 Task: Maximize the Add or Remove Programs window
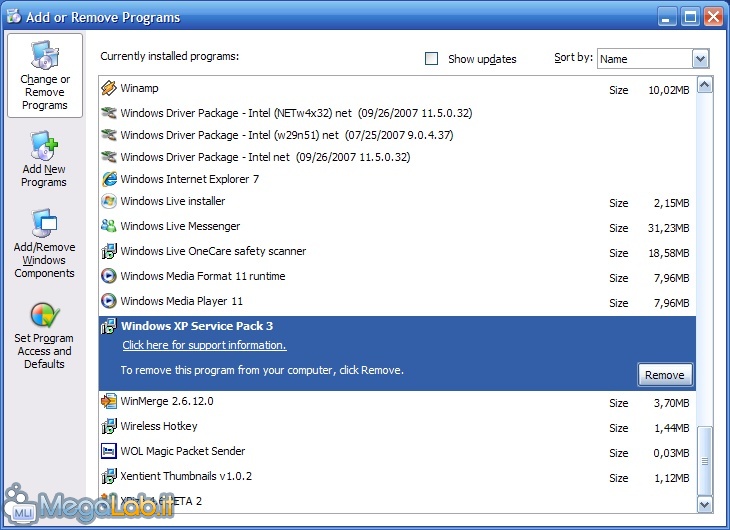(690, 17)
